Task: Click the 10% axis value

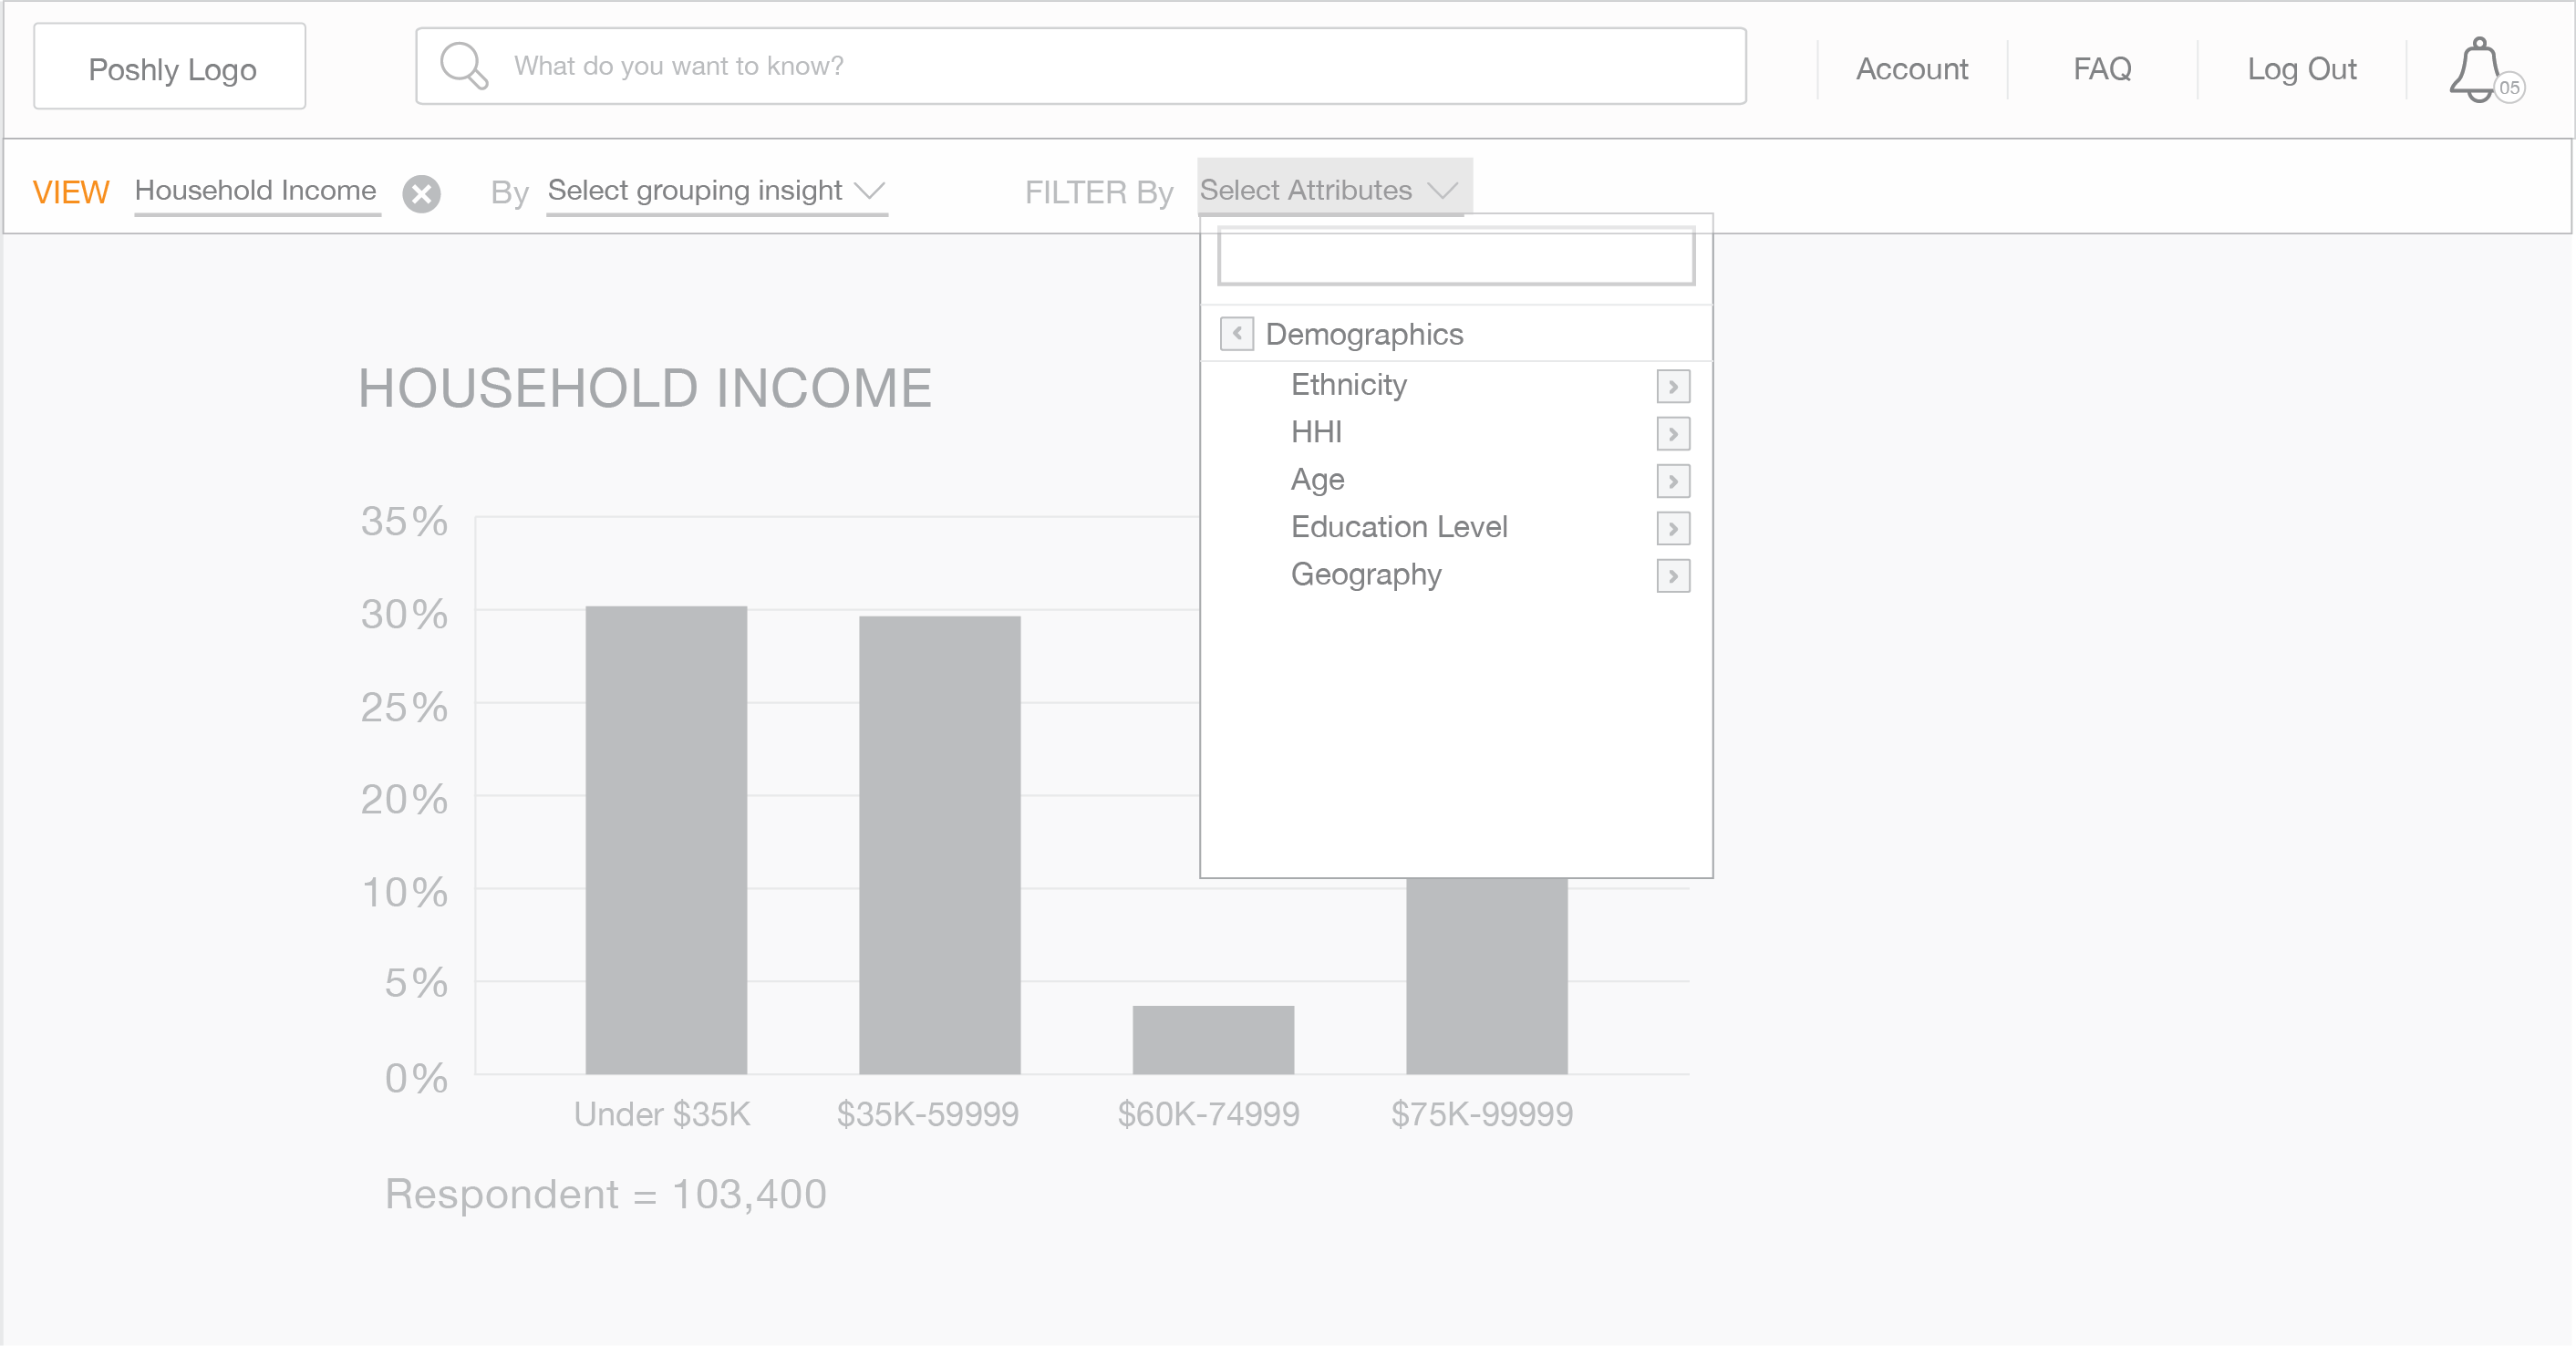Action: 404,892
